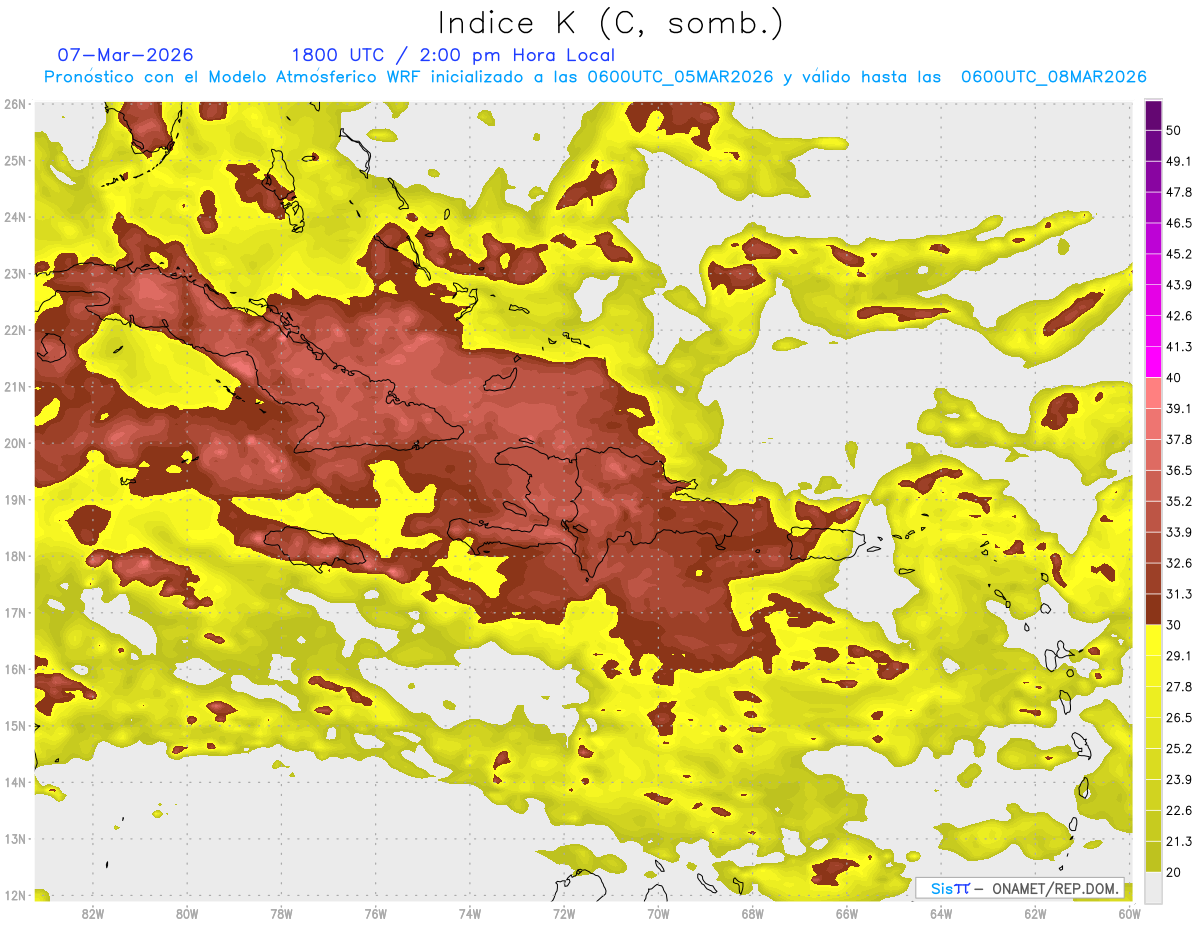The image size is (1200, 927).
Task: Click the '13N' latitude label
Action: 15,839
